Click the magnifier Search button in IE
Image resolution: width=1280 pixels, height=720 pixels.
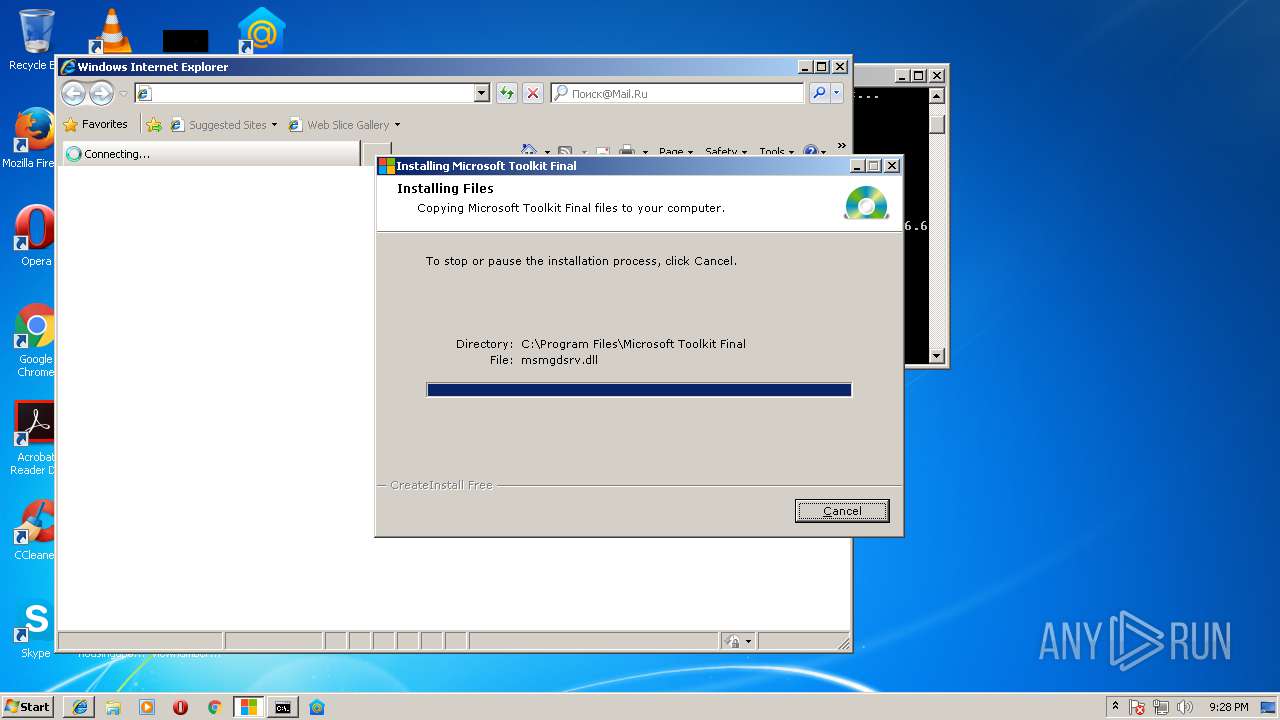[x=819, y=93]
